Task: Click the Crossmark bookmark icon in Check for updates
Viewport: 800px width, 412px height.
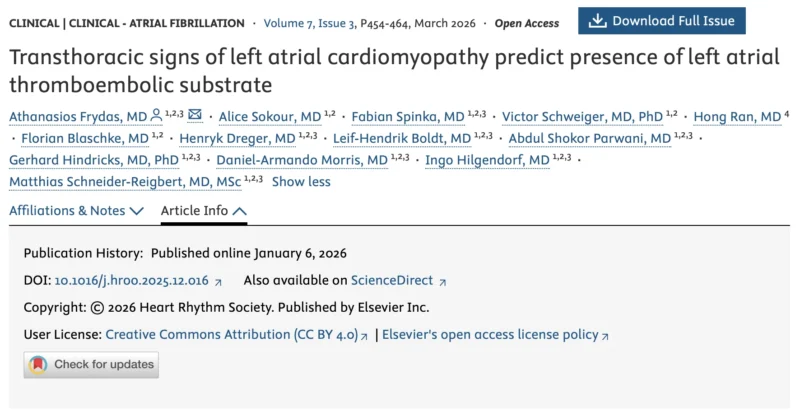Action: 38,365
